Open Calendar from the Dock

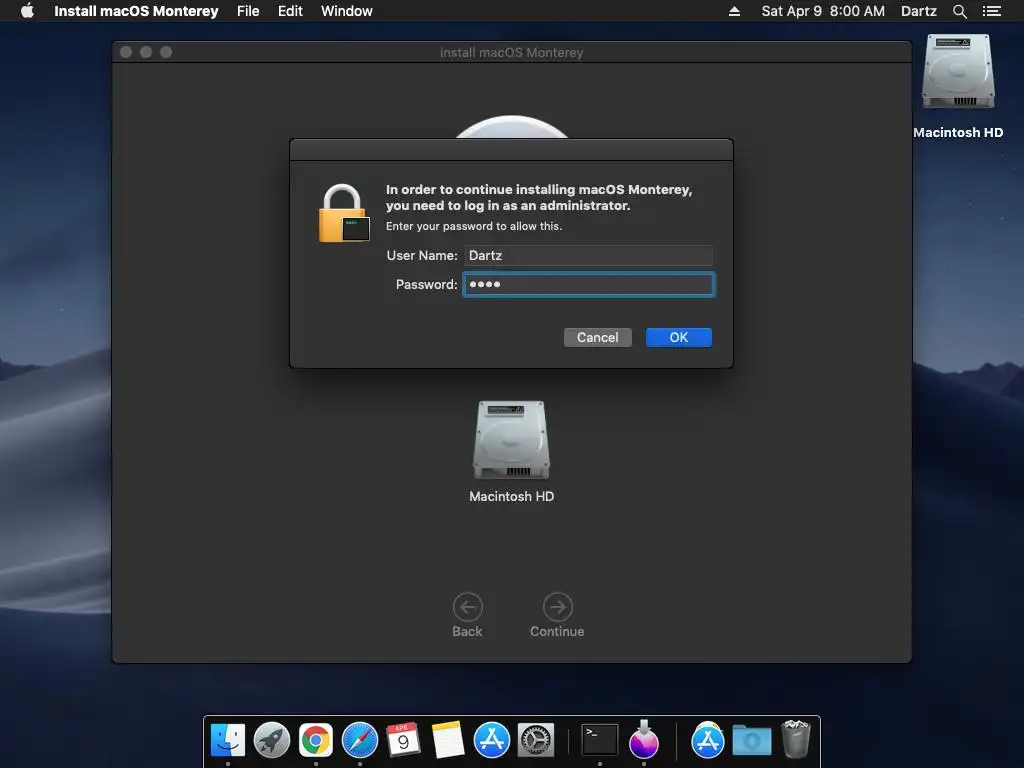point(403,740)
